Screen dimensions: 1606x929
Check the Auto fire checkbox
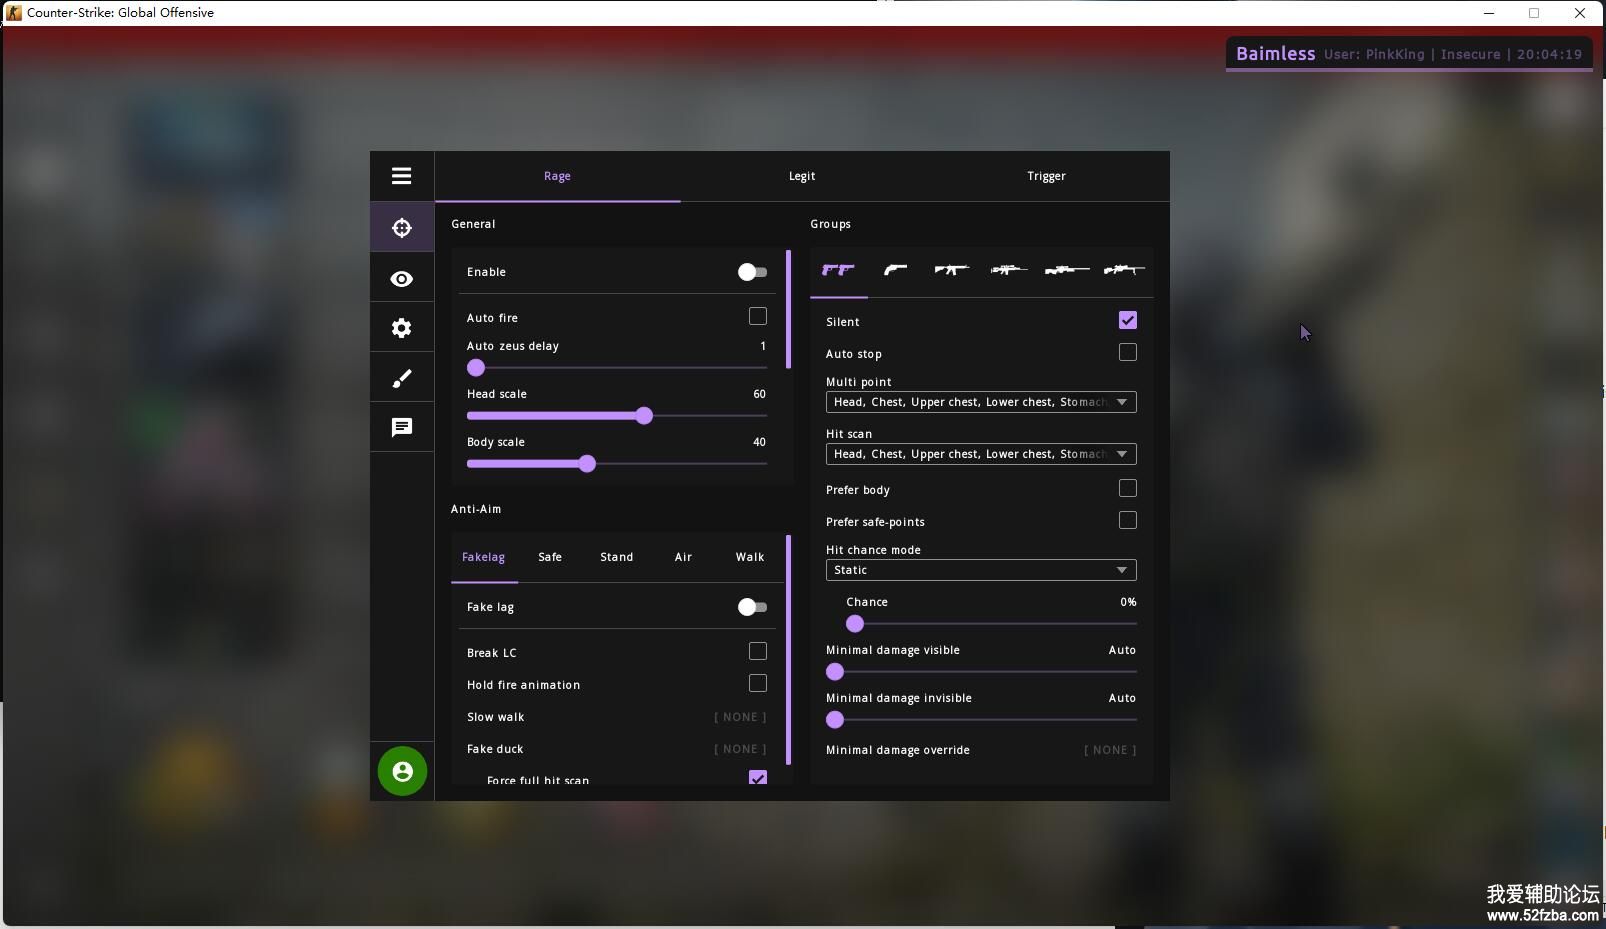click(758, 316)
